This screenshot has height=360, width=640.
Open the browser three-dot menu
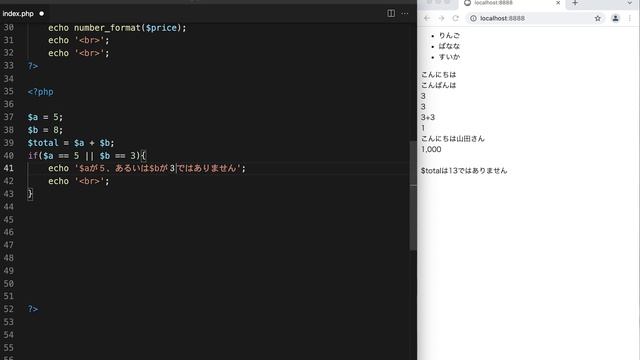[x=630, y=18]
